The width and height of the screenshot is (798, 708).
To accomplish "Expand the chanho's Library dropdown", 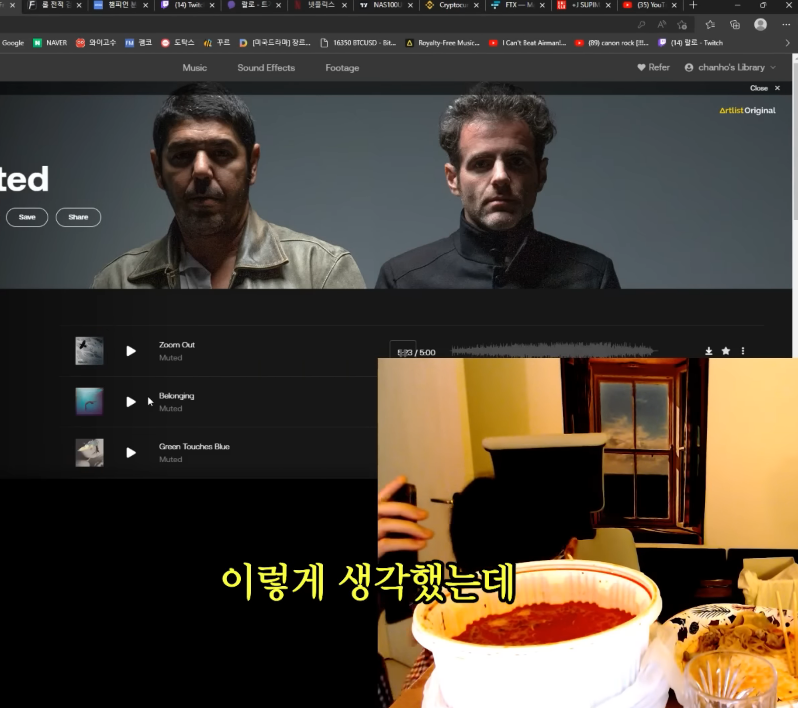I will [x=730, y=67].
